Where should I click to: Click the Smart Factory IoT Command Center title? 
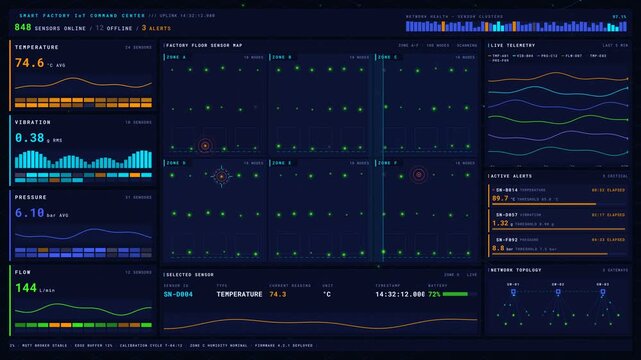pos(82,16)
